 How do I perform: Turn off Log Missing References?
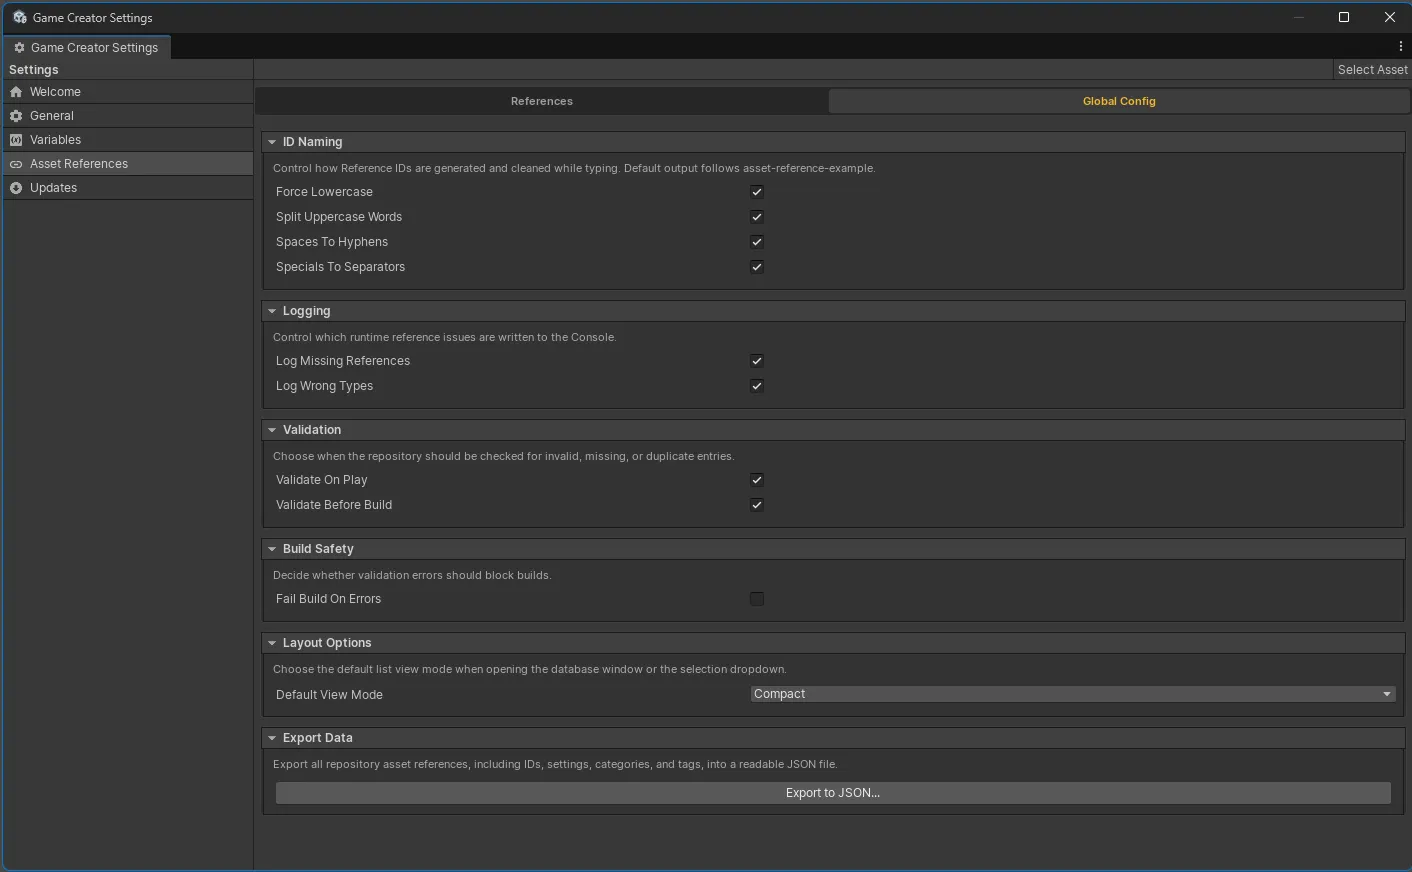tap(757, 361)
